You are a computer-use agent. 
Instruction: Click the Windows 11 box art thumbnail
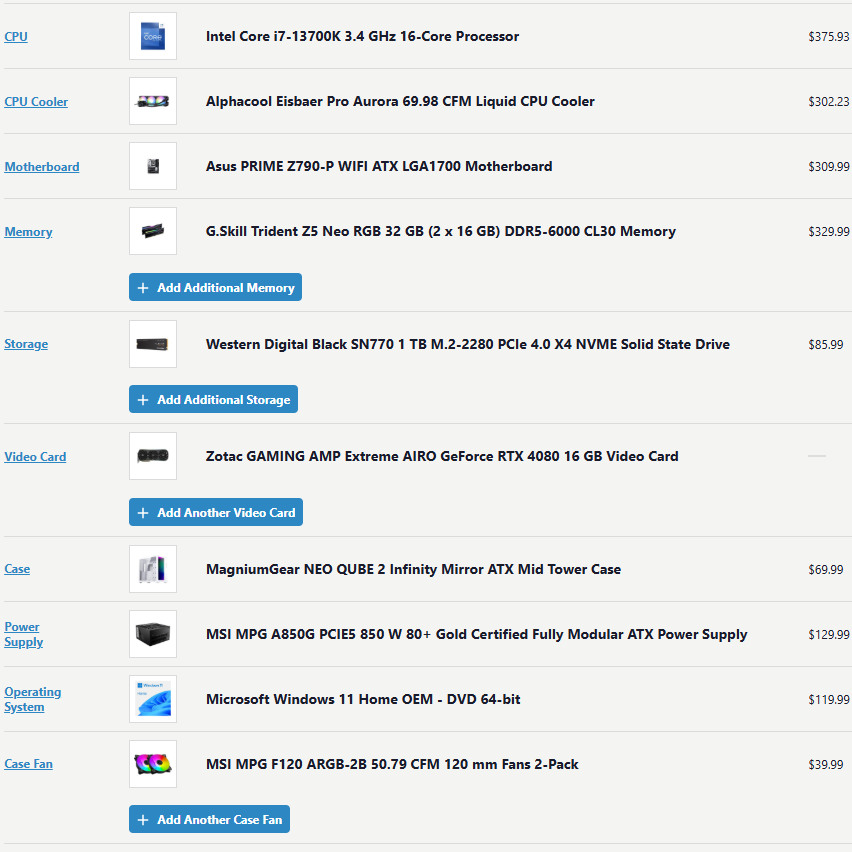(152, 699)
